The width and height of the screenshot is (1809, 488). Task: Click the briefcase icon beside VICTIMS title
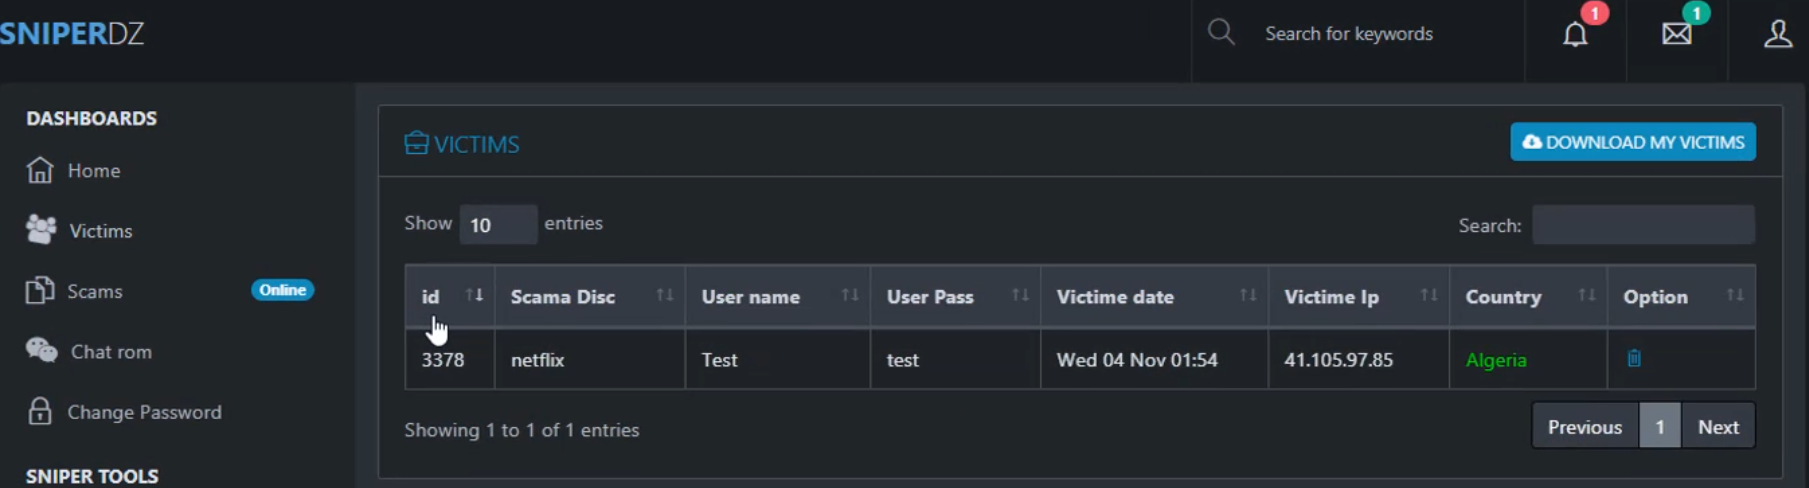click(x=416, y=143)
